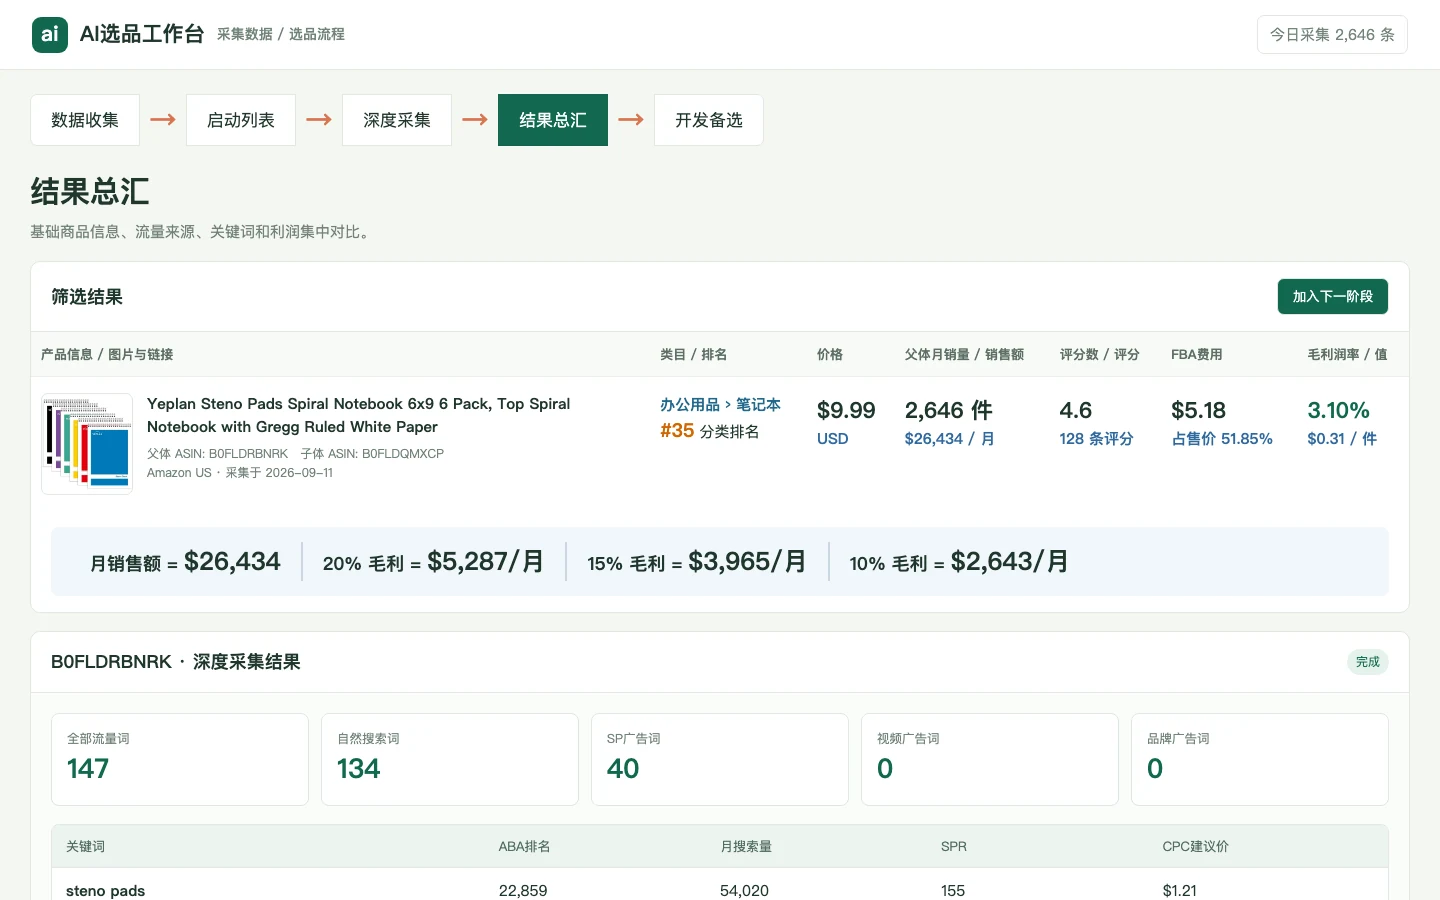
Task: Open the Yeplan Steno Pads product title
Action: tap(358, 415)
